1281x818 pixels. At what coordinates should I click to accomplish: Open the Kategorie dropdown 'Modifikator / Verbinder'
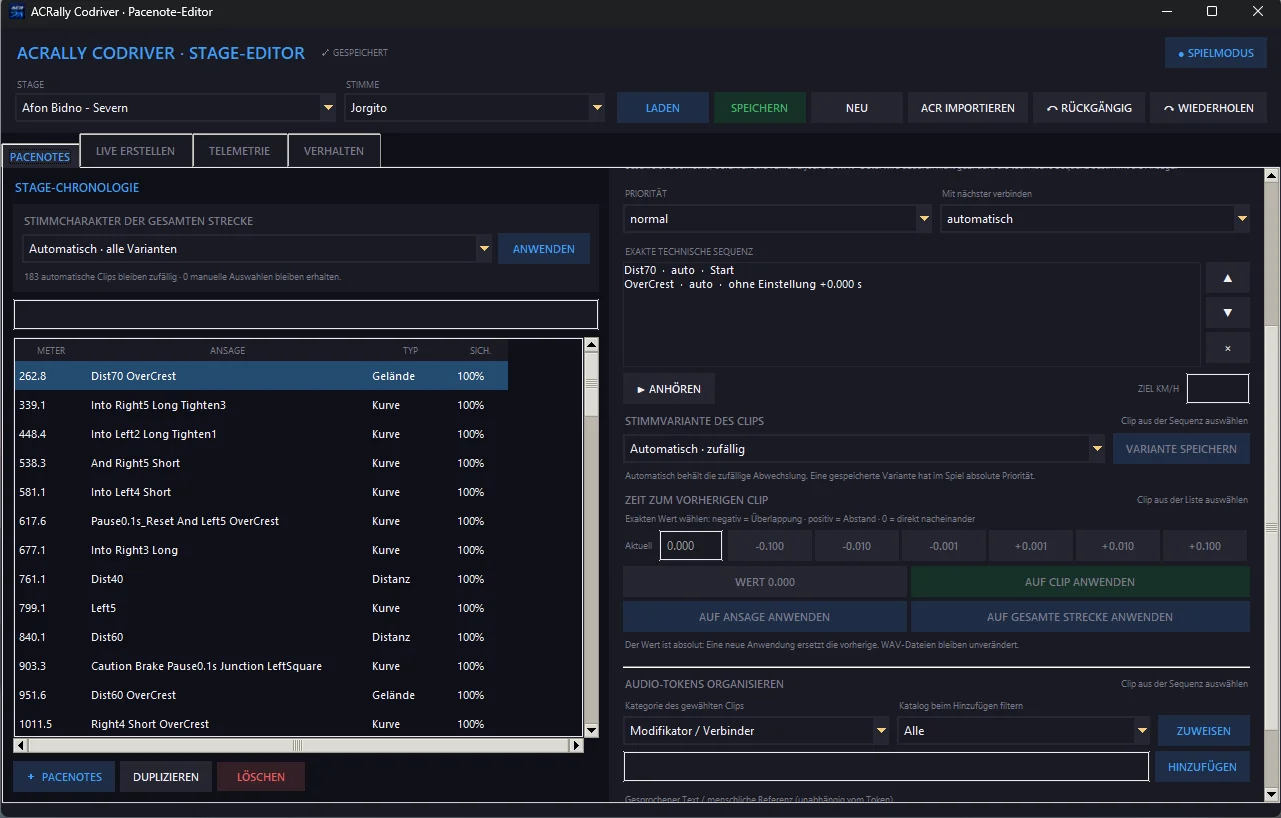(756, 731)
